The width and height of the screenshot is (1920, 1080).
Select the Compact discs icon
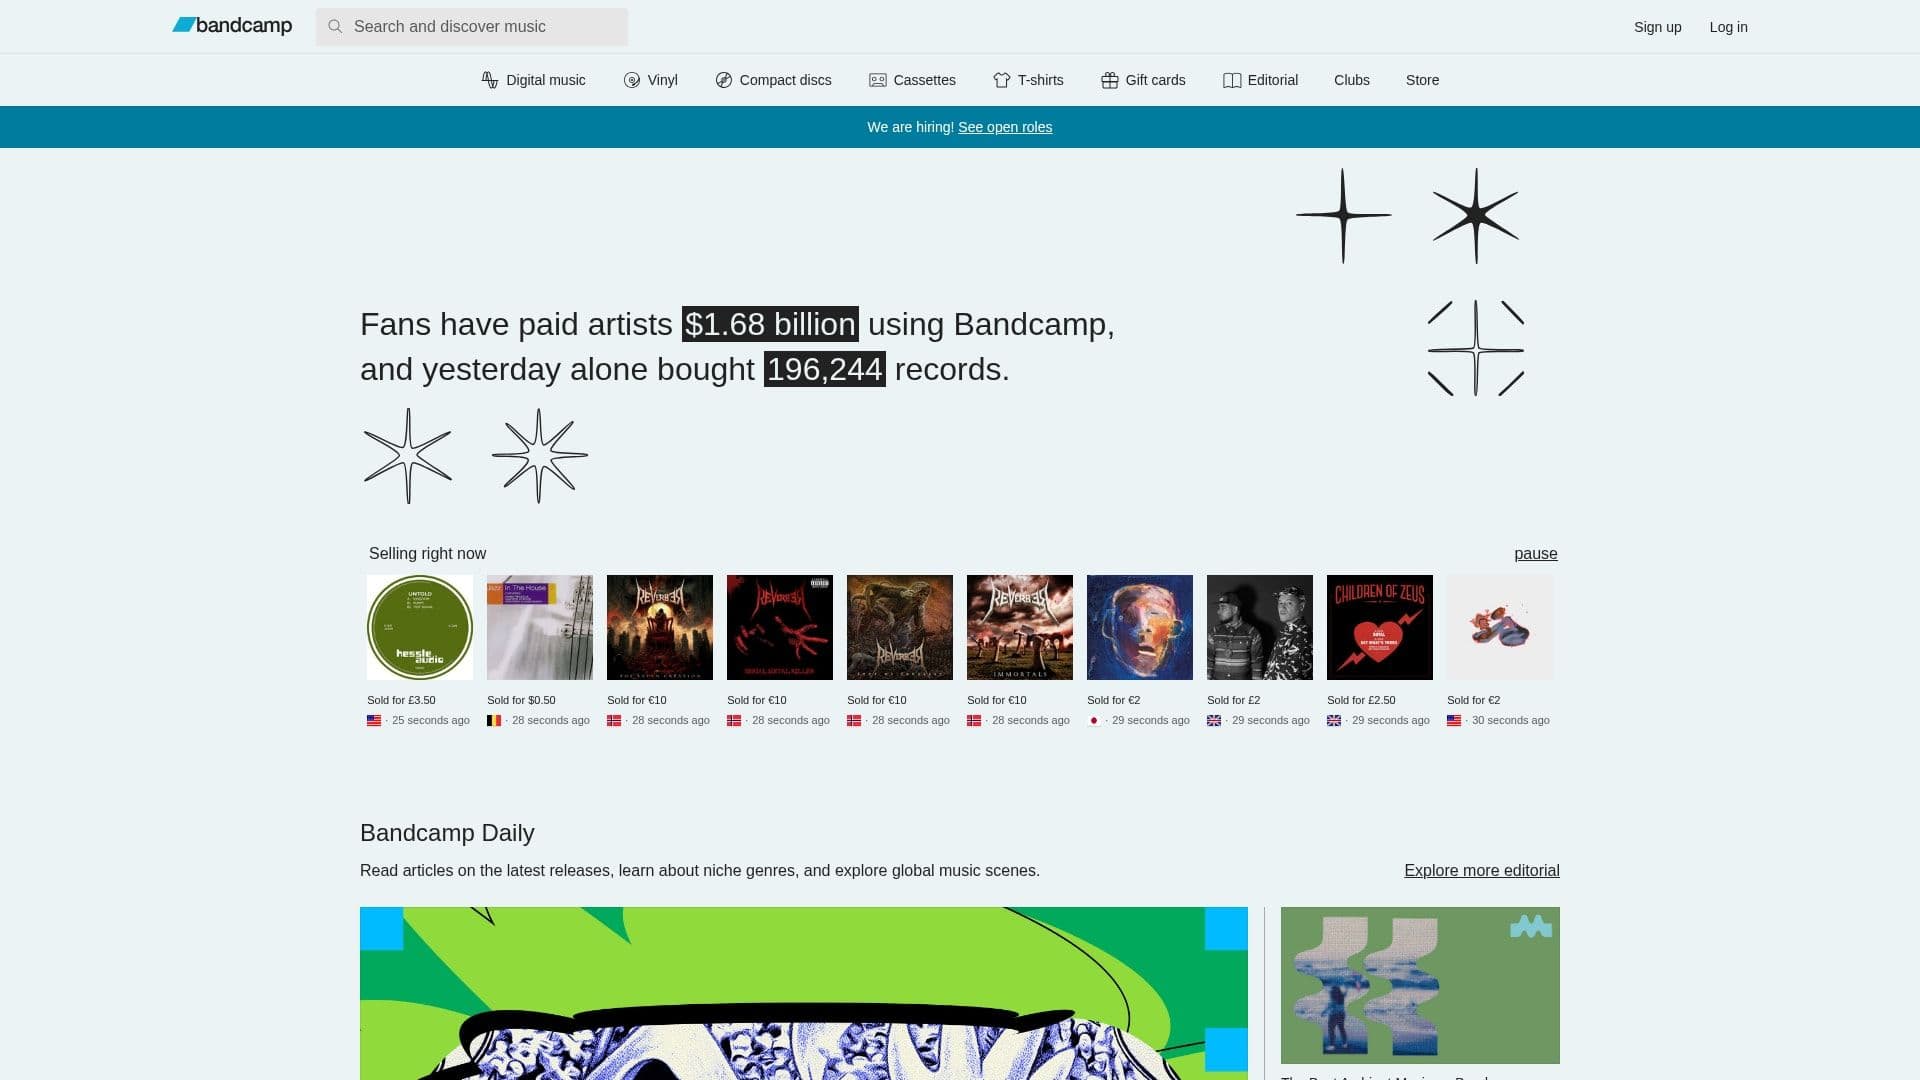[x=724, y=80]
